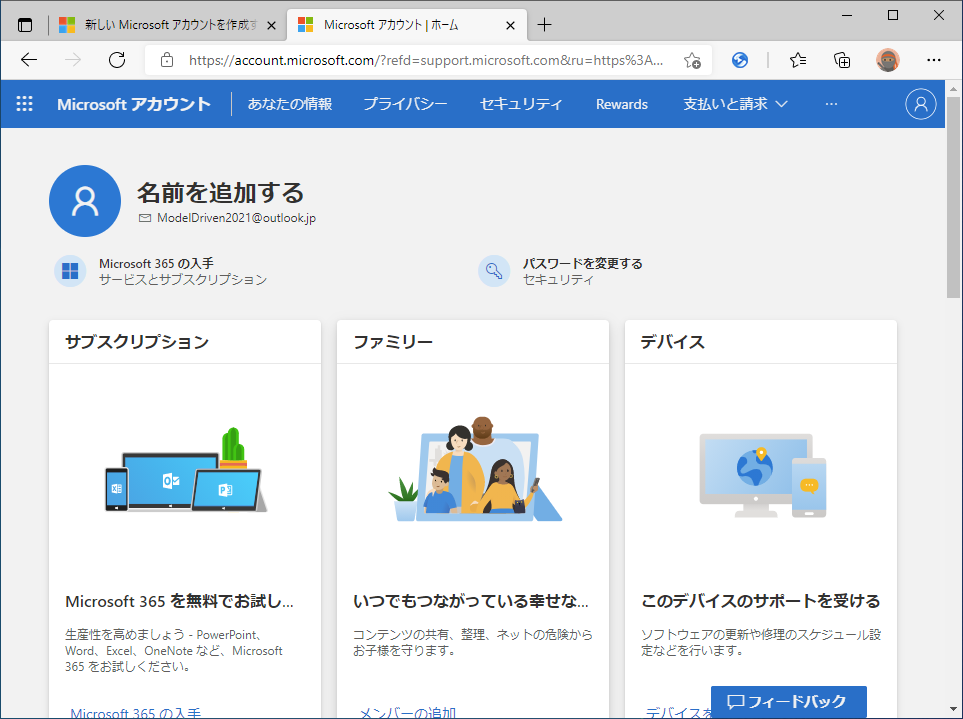Image resolution: width=963 pixels, height=719 pixels.
Task: Open パスワードを変更する quick link
Action: tap(582, 263)
